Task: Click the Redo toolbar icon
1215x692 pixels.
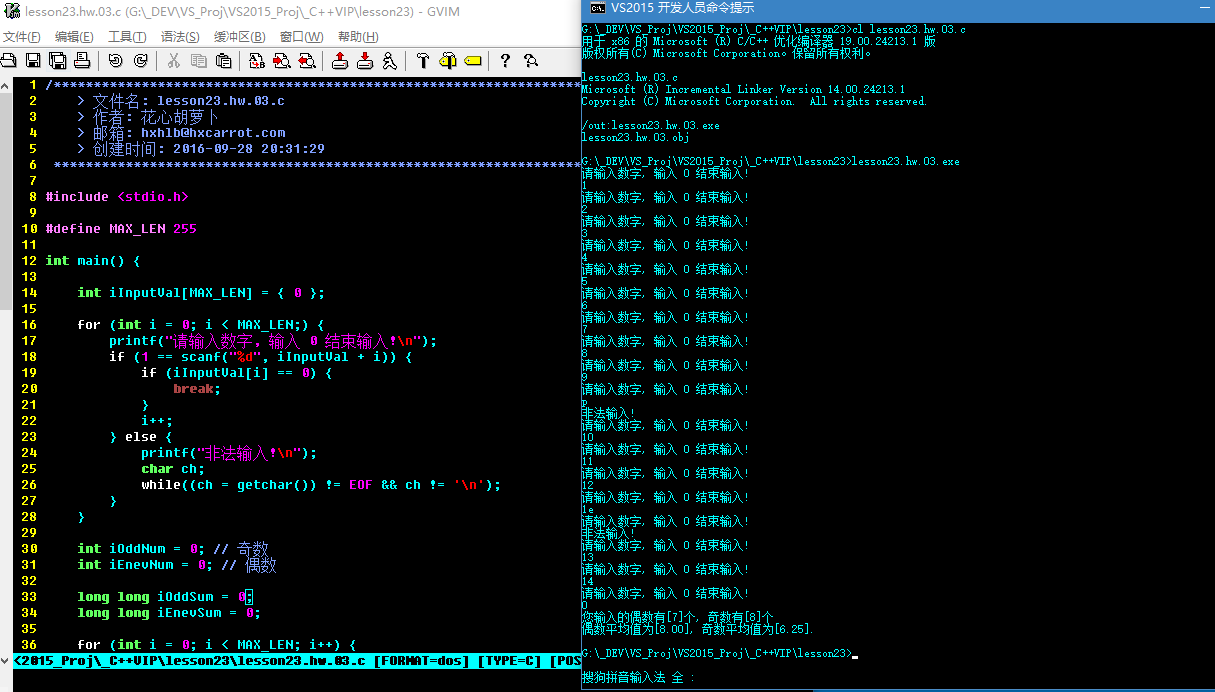Action: (x=140, y=61)
